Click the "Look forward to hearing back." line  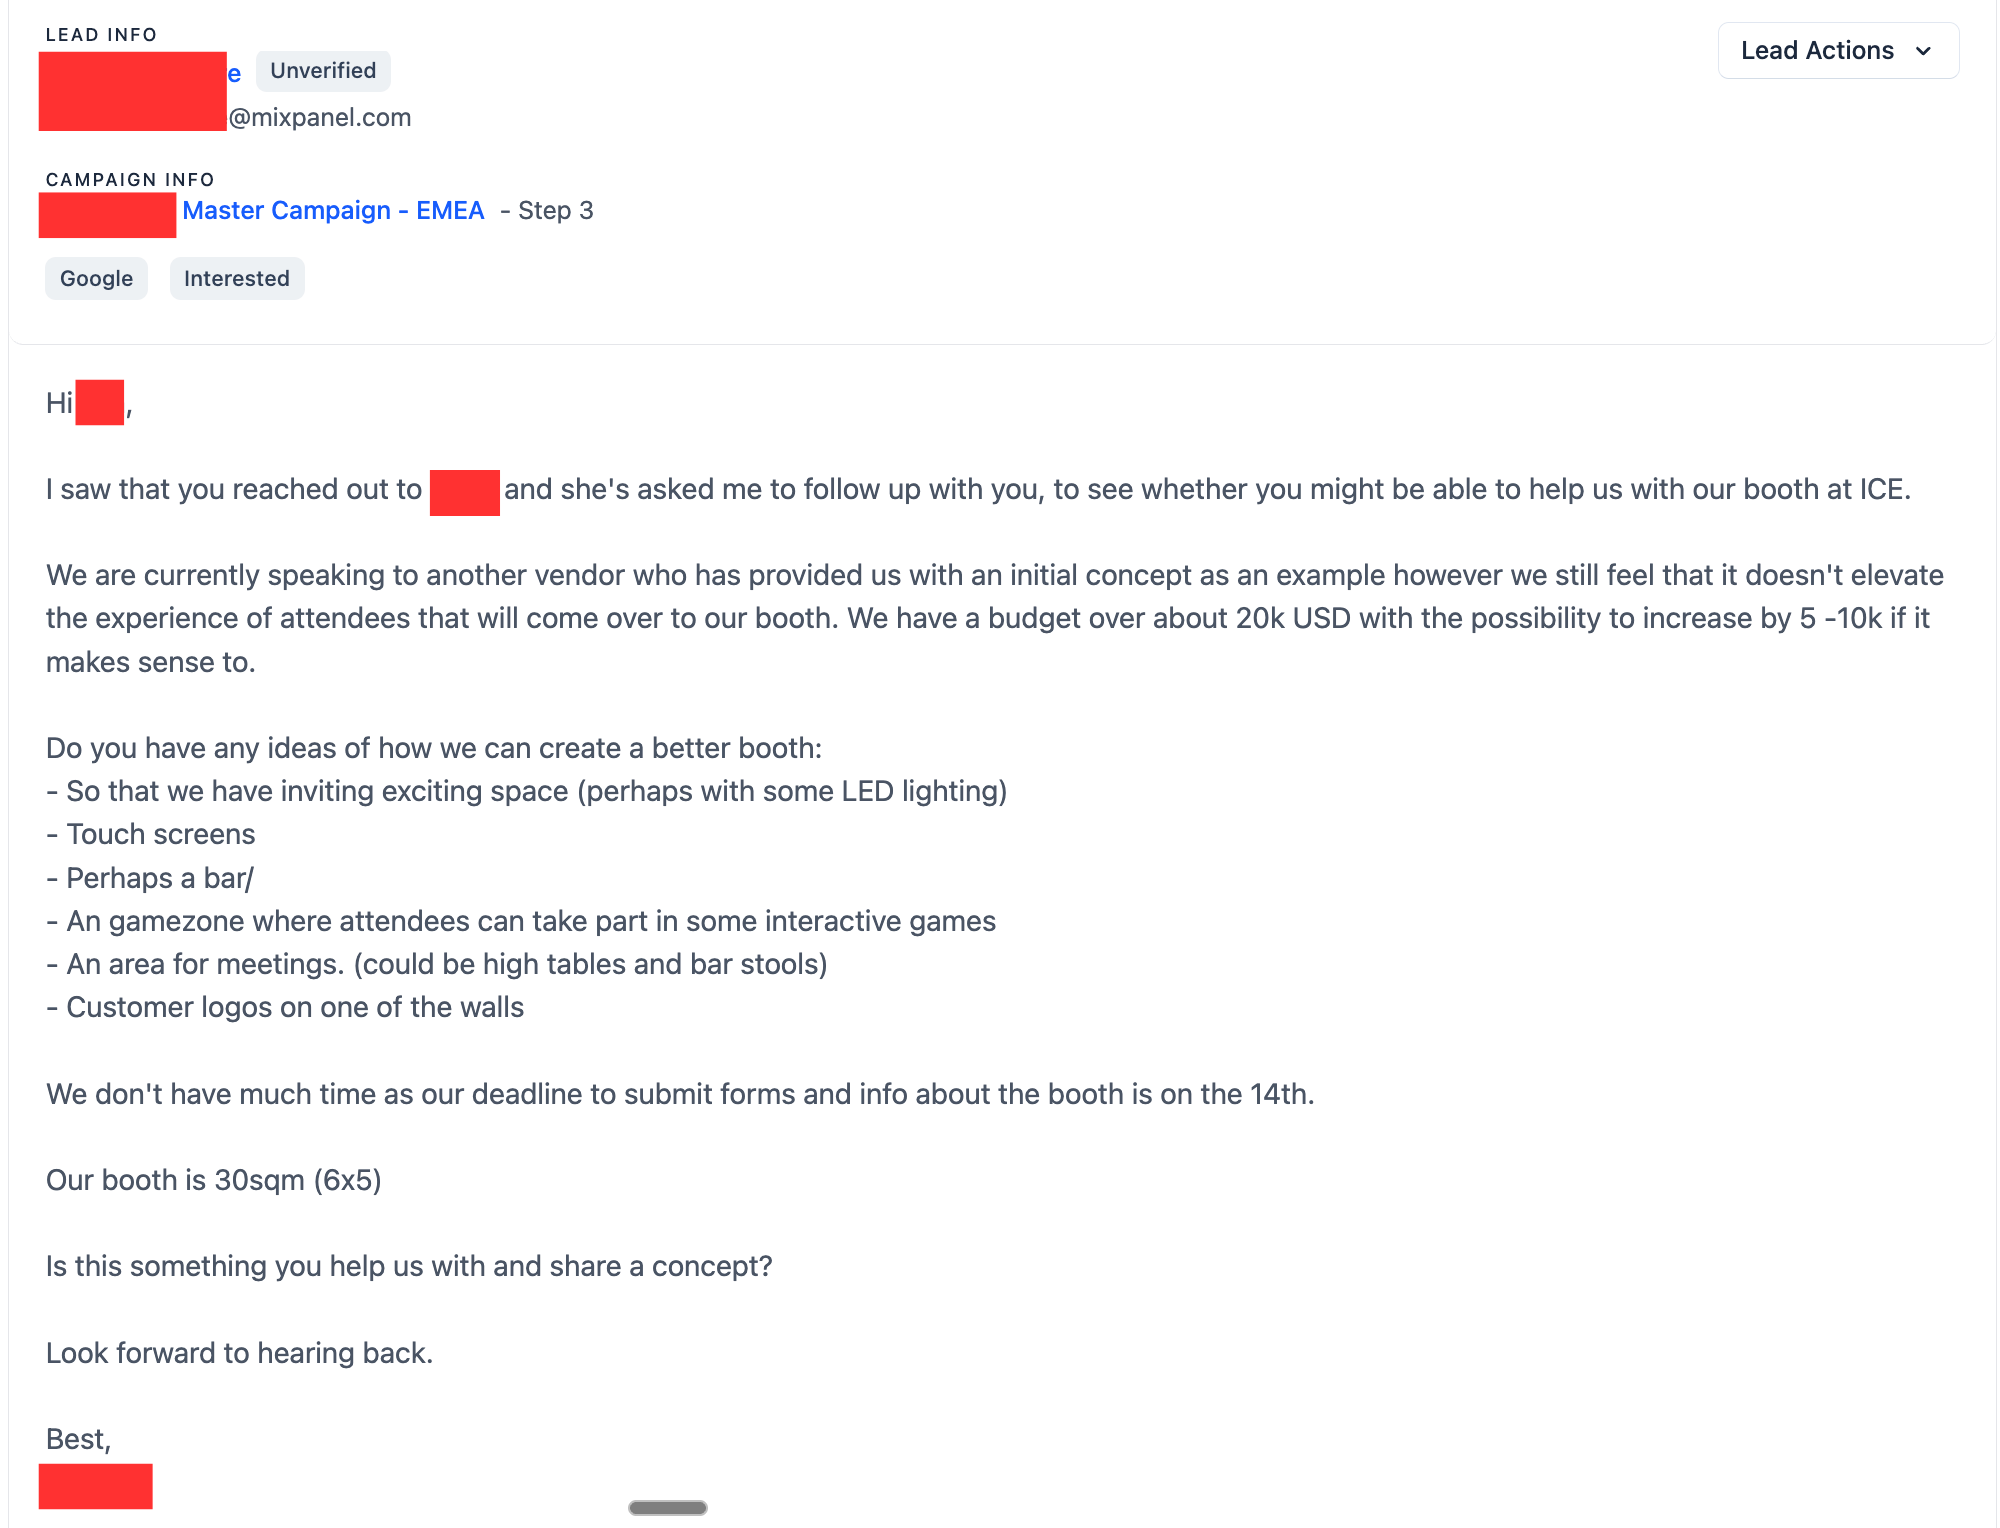[240, 1354]
